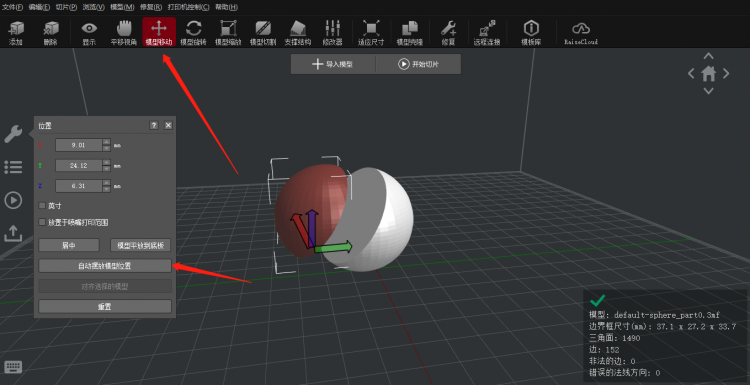Decrease Z position with down stepper
Screen dimensions: 750x385
[106, 189]
